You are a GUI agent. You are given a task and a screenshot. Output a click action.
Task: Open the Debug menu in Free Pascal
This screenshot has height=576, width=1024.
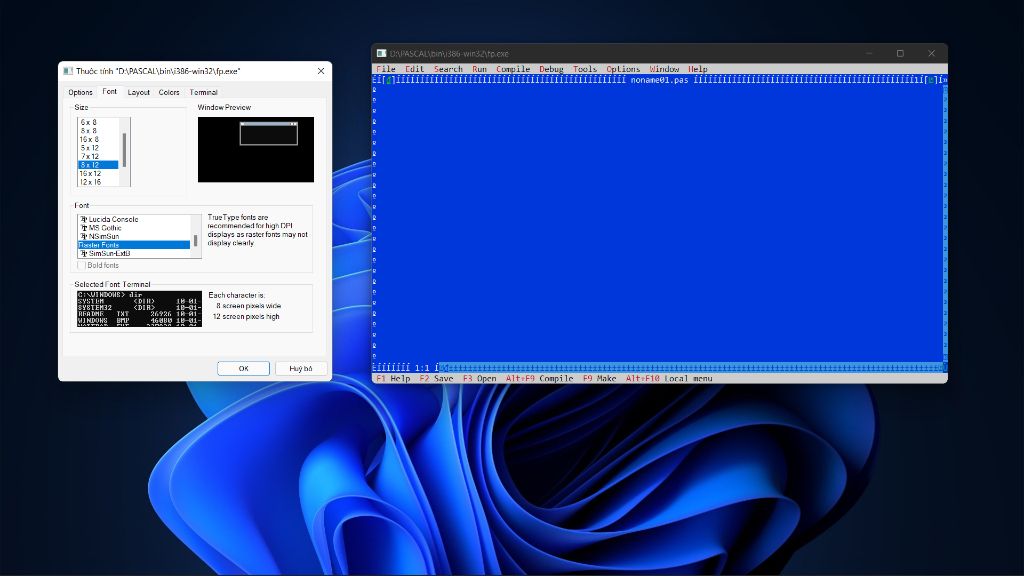[551, 69]
